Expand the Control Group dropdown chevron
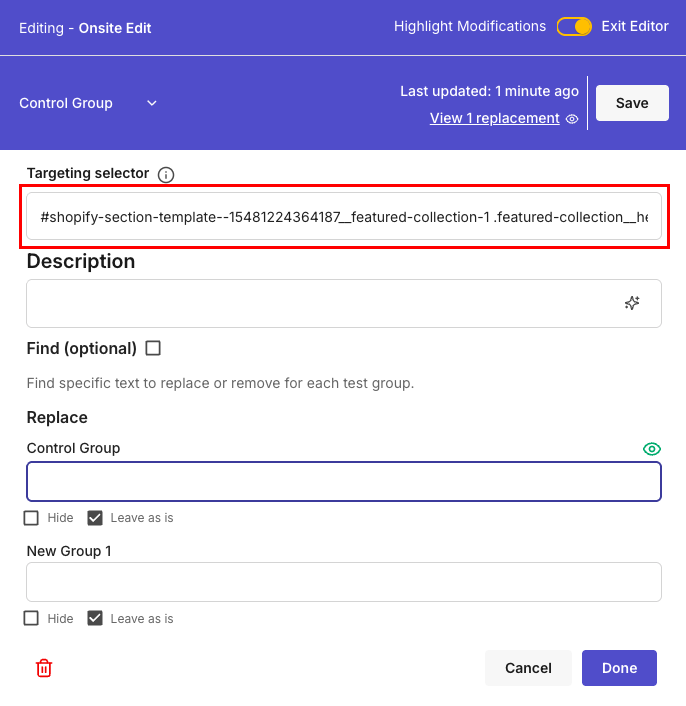686x706 pixels. 152,103
